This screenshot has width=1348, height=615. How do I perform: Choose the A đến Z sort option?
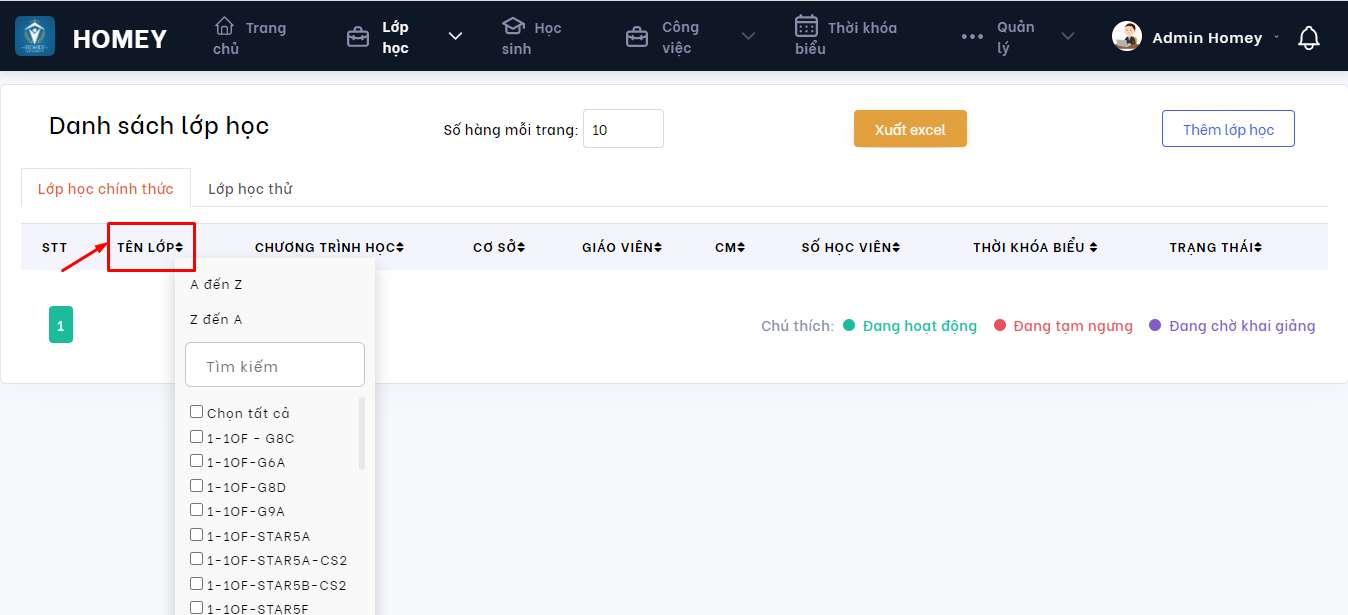[x=217, y=285]
